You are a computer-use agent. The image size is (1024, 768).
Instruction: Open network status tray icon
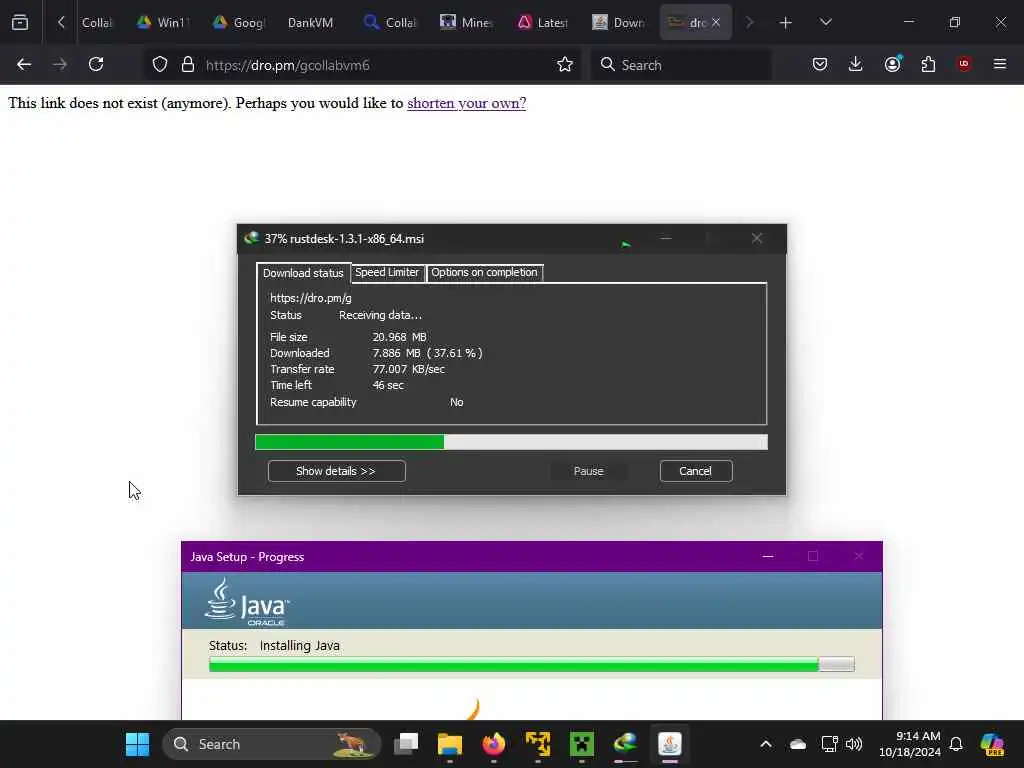pos(829,744)
